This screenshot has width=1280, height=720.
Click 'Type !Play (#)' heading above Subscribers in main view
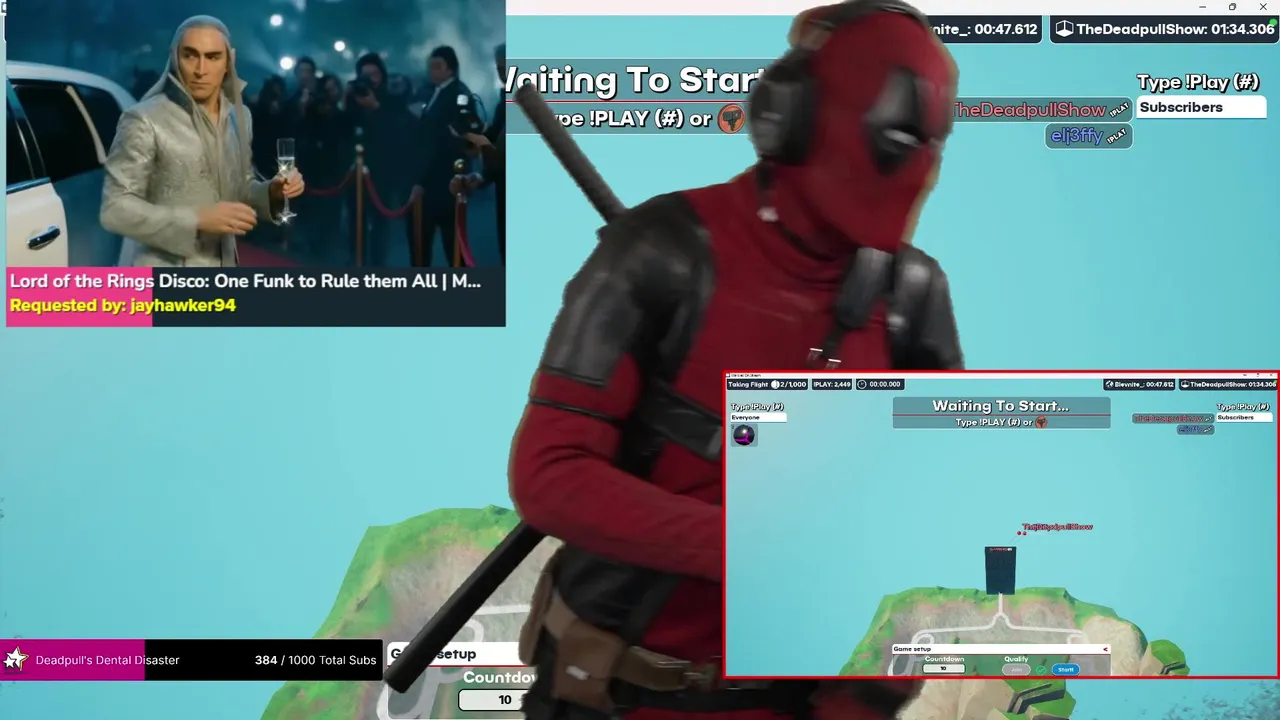(x=1198, y=82)
